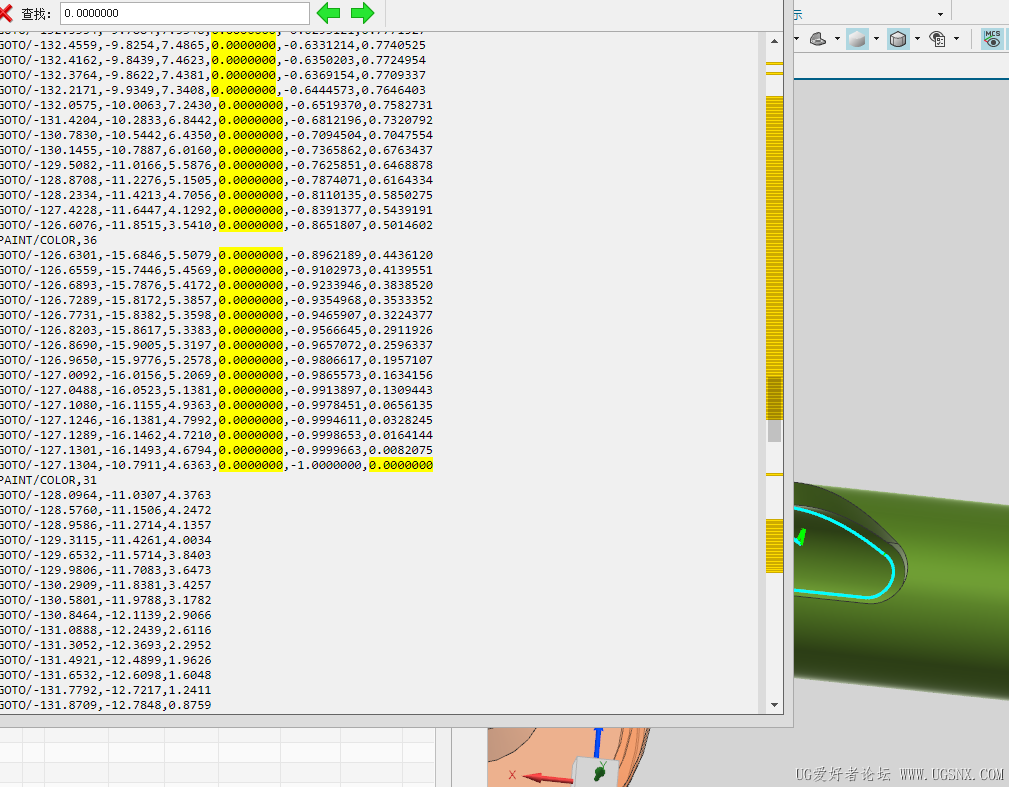Screen dimensions: 1009x787
Task: Open the dropdown next to the section view icon
Action: 837,39
